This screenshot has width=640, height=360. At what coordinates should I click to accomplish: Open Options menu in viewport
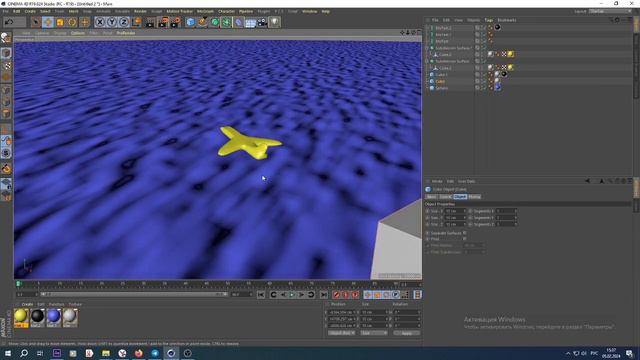pyautogui.click(x=78, y=33)
